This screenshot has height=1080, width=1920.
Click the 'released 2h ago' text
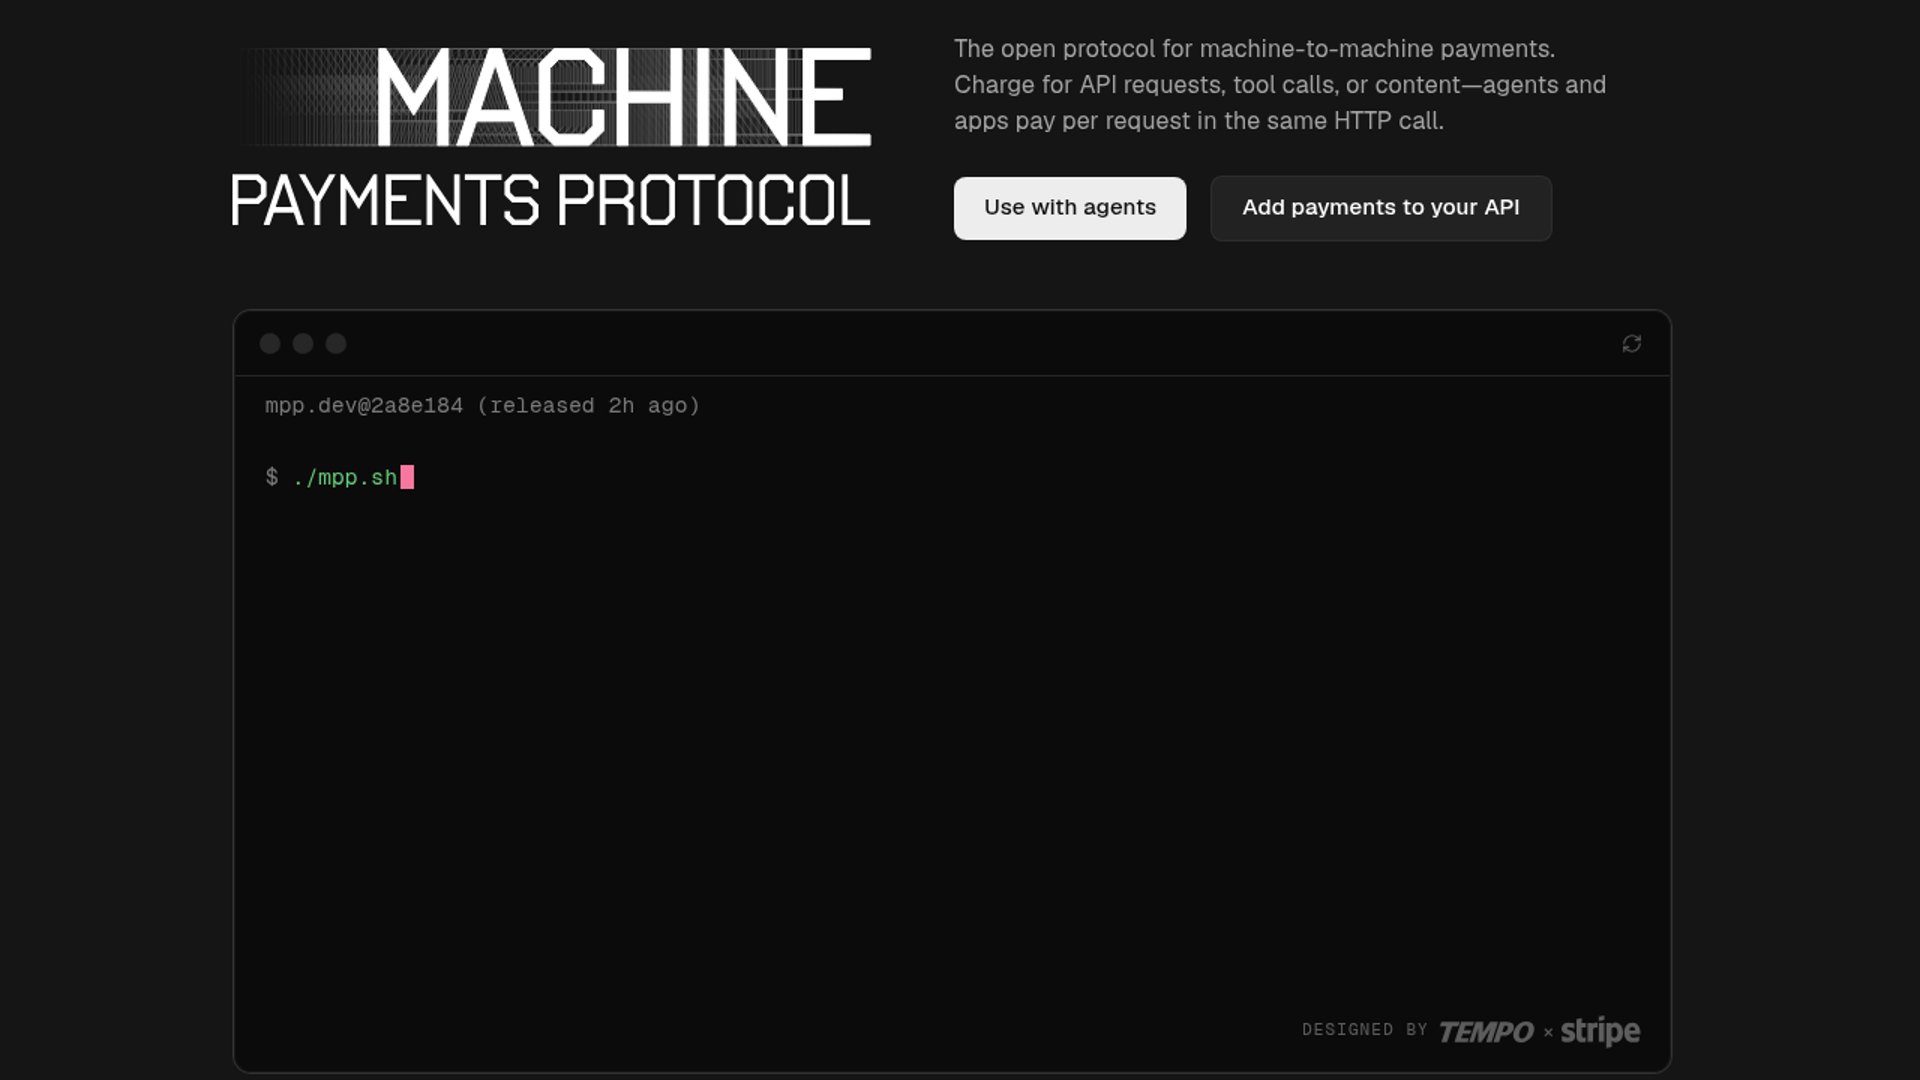pos(588,406)
